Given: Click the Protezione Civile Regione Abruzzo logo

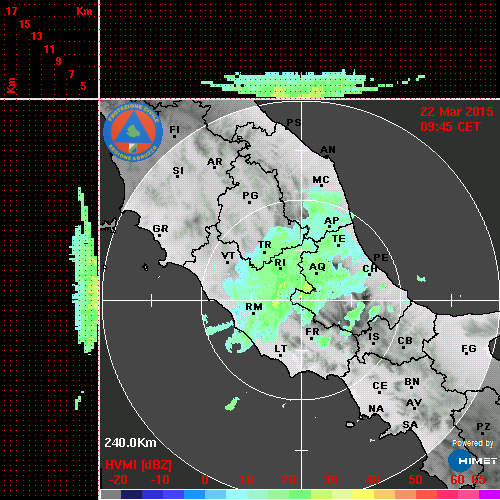Looking at the screenshot, I should (x=133, y=132).
